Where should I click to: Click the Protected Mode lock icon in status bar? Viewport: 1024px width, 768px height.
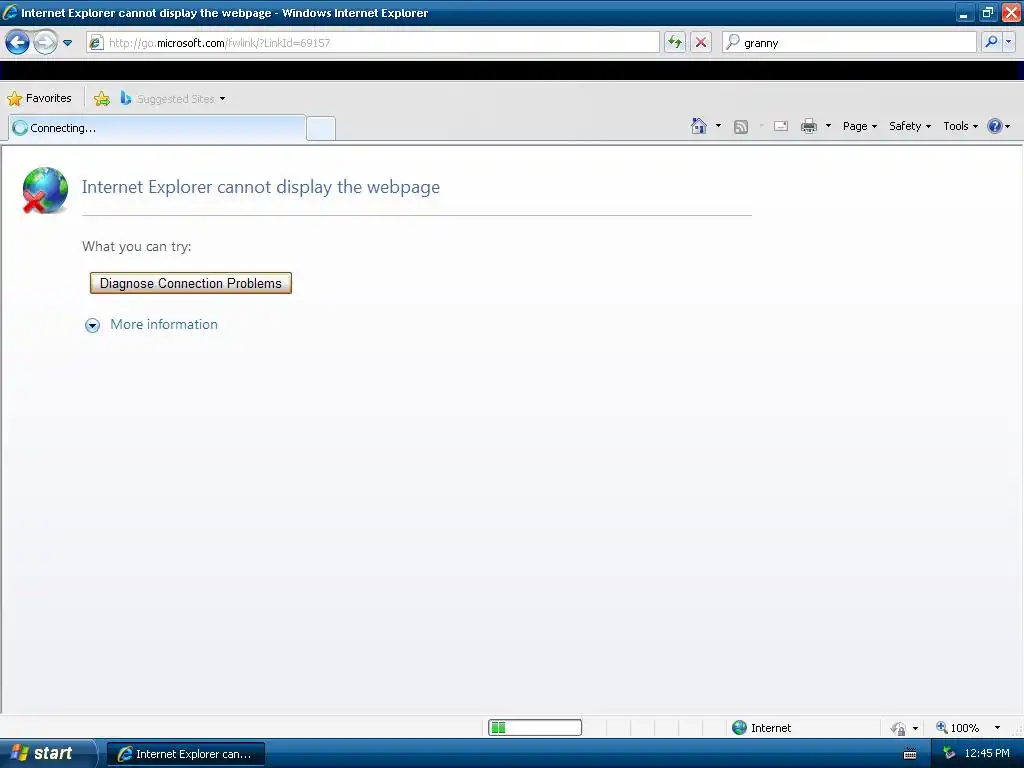[x=898, y=728]
